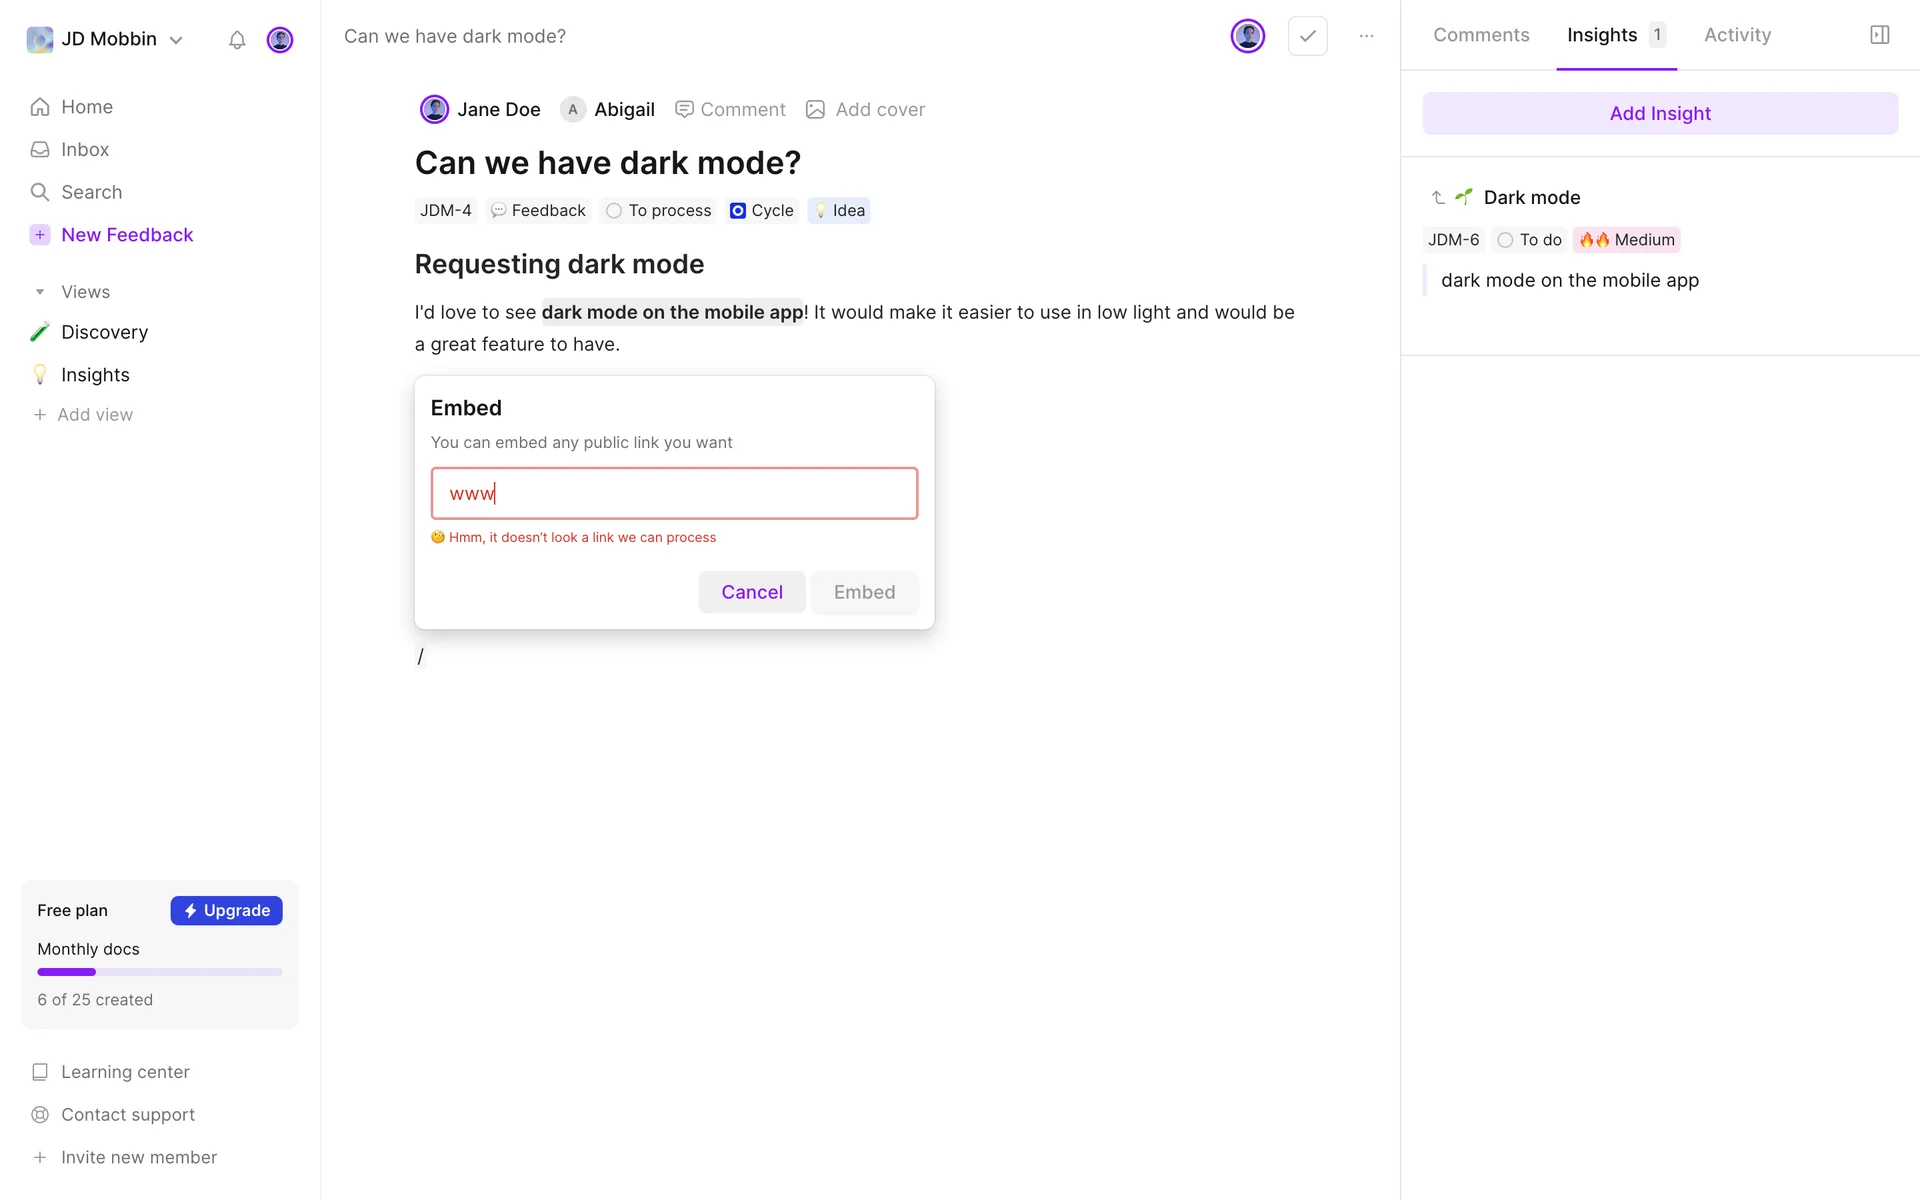Open the Medium priority dropdown tag
This screenshot has width=1920, height=1200.
[1626, 240]
